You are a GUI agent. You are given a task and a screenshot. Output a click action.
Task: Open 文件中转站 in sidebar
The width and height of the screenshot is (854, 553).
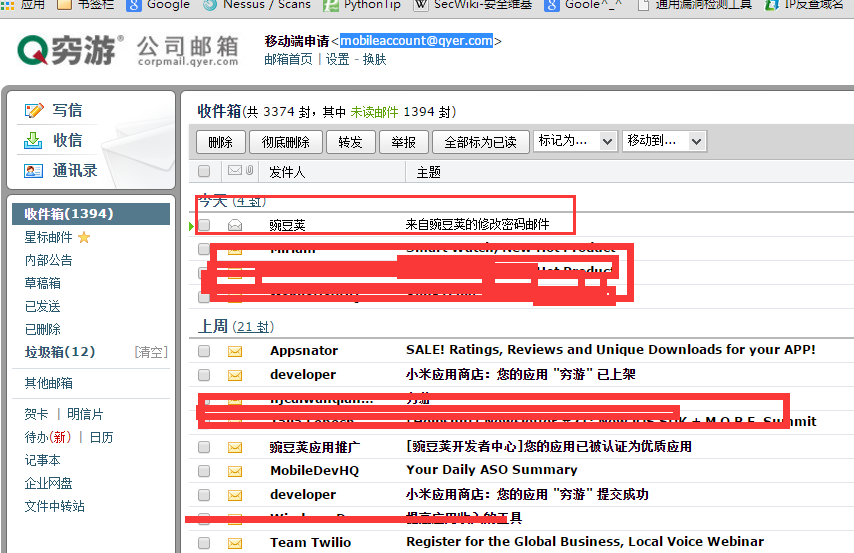click(x=54, y=506)
